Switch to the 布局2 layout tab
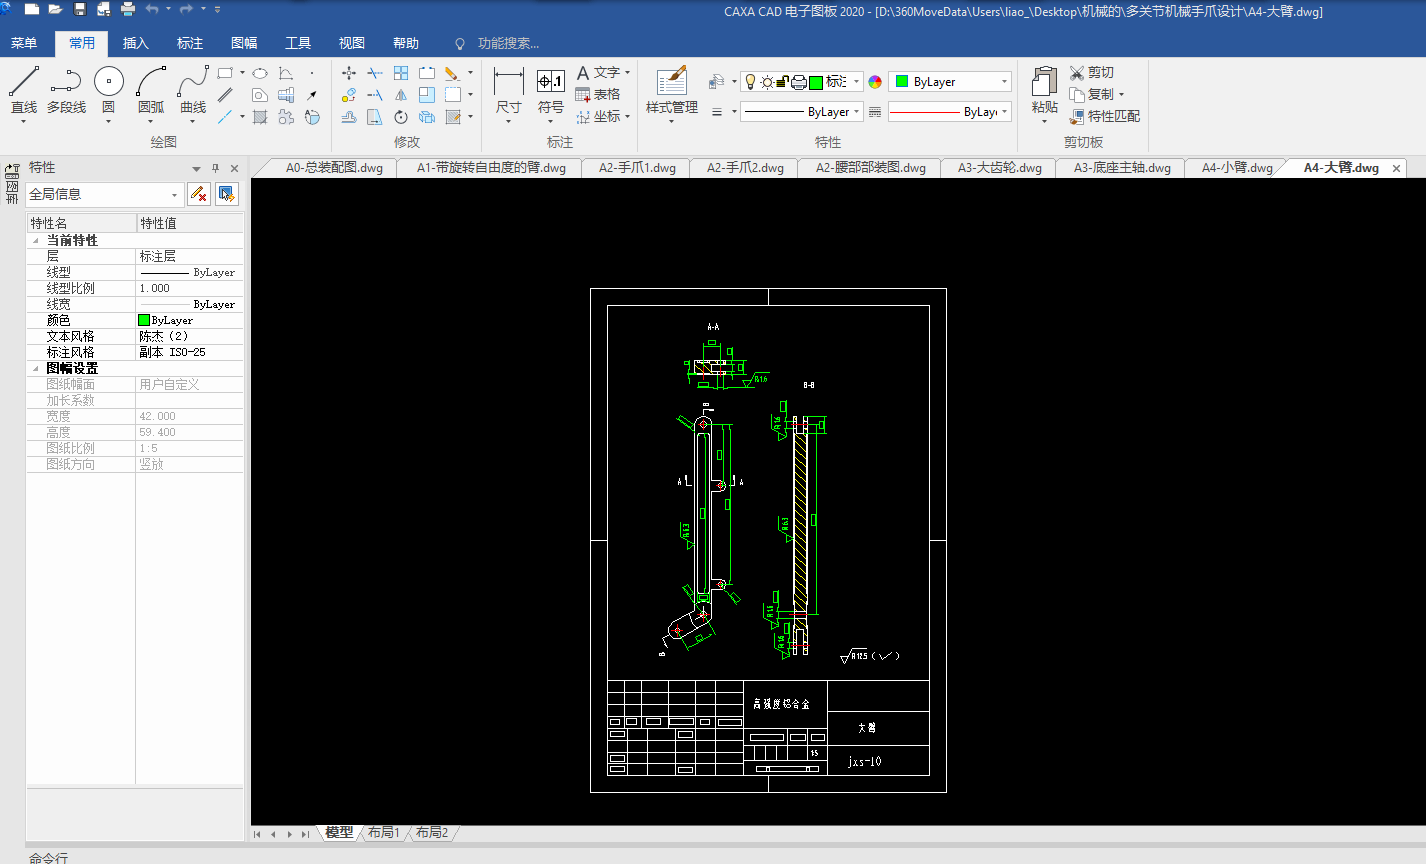 pos(431,832)
